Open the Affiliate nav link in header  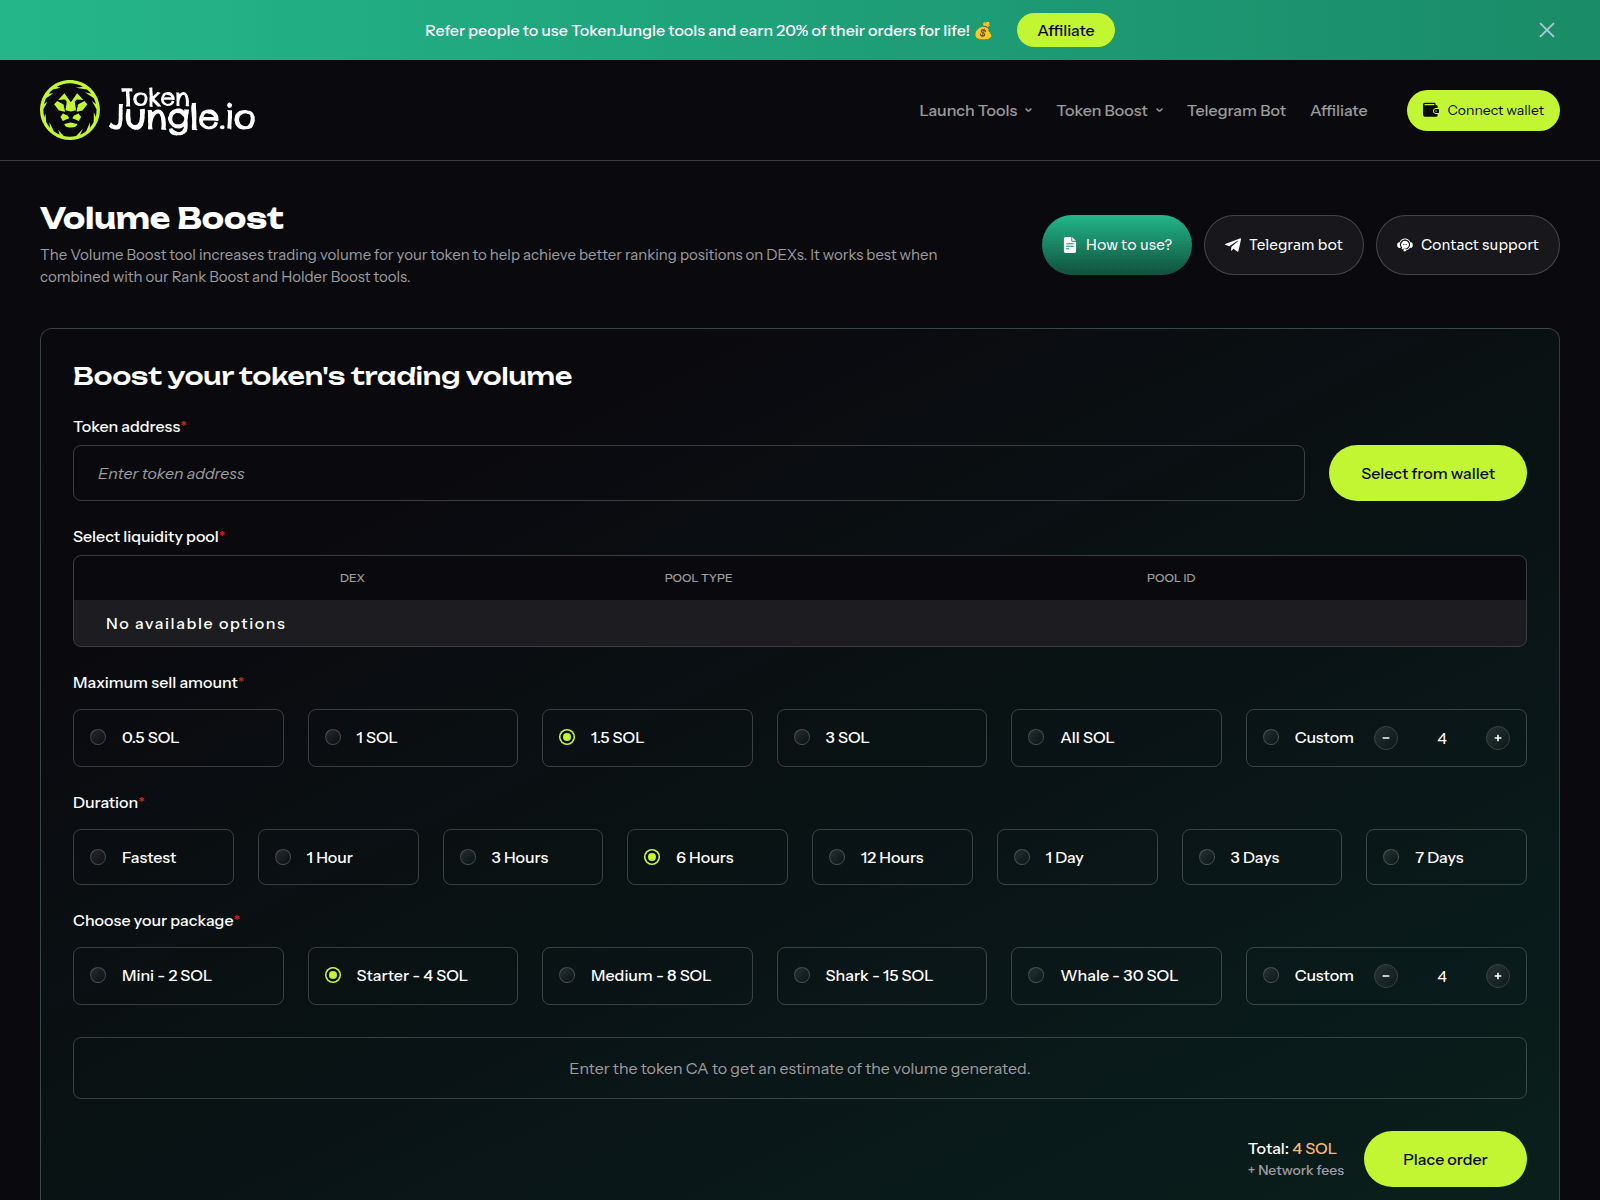click(1339, 111)
